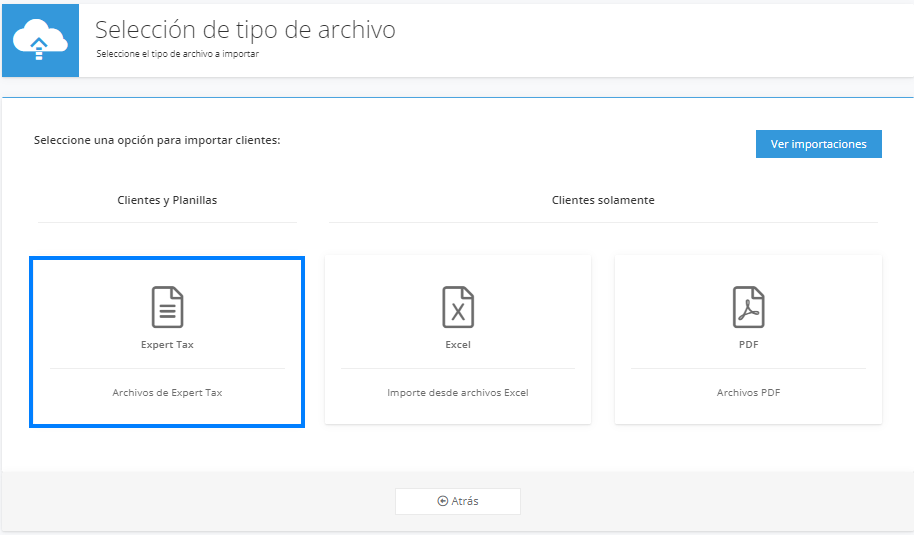Image resolution: width=914 pixels, height=535 pixels.
Task: Click 'Seleccione el tipo de archivo a importar' subtitle
Action: [x=178, y=54]
